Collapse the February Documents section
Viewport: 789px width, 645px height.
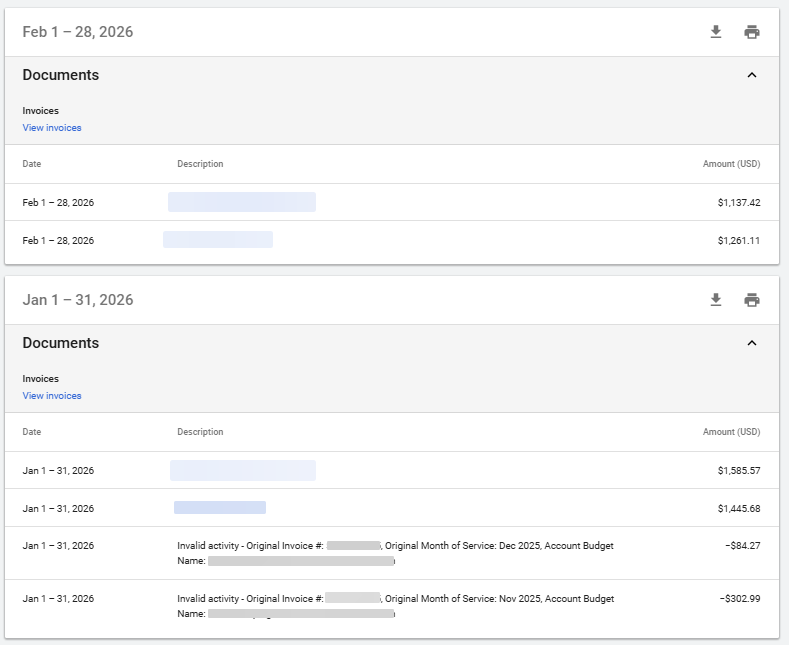(752, 75)
